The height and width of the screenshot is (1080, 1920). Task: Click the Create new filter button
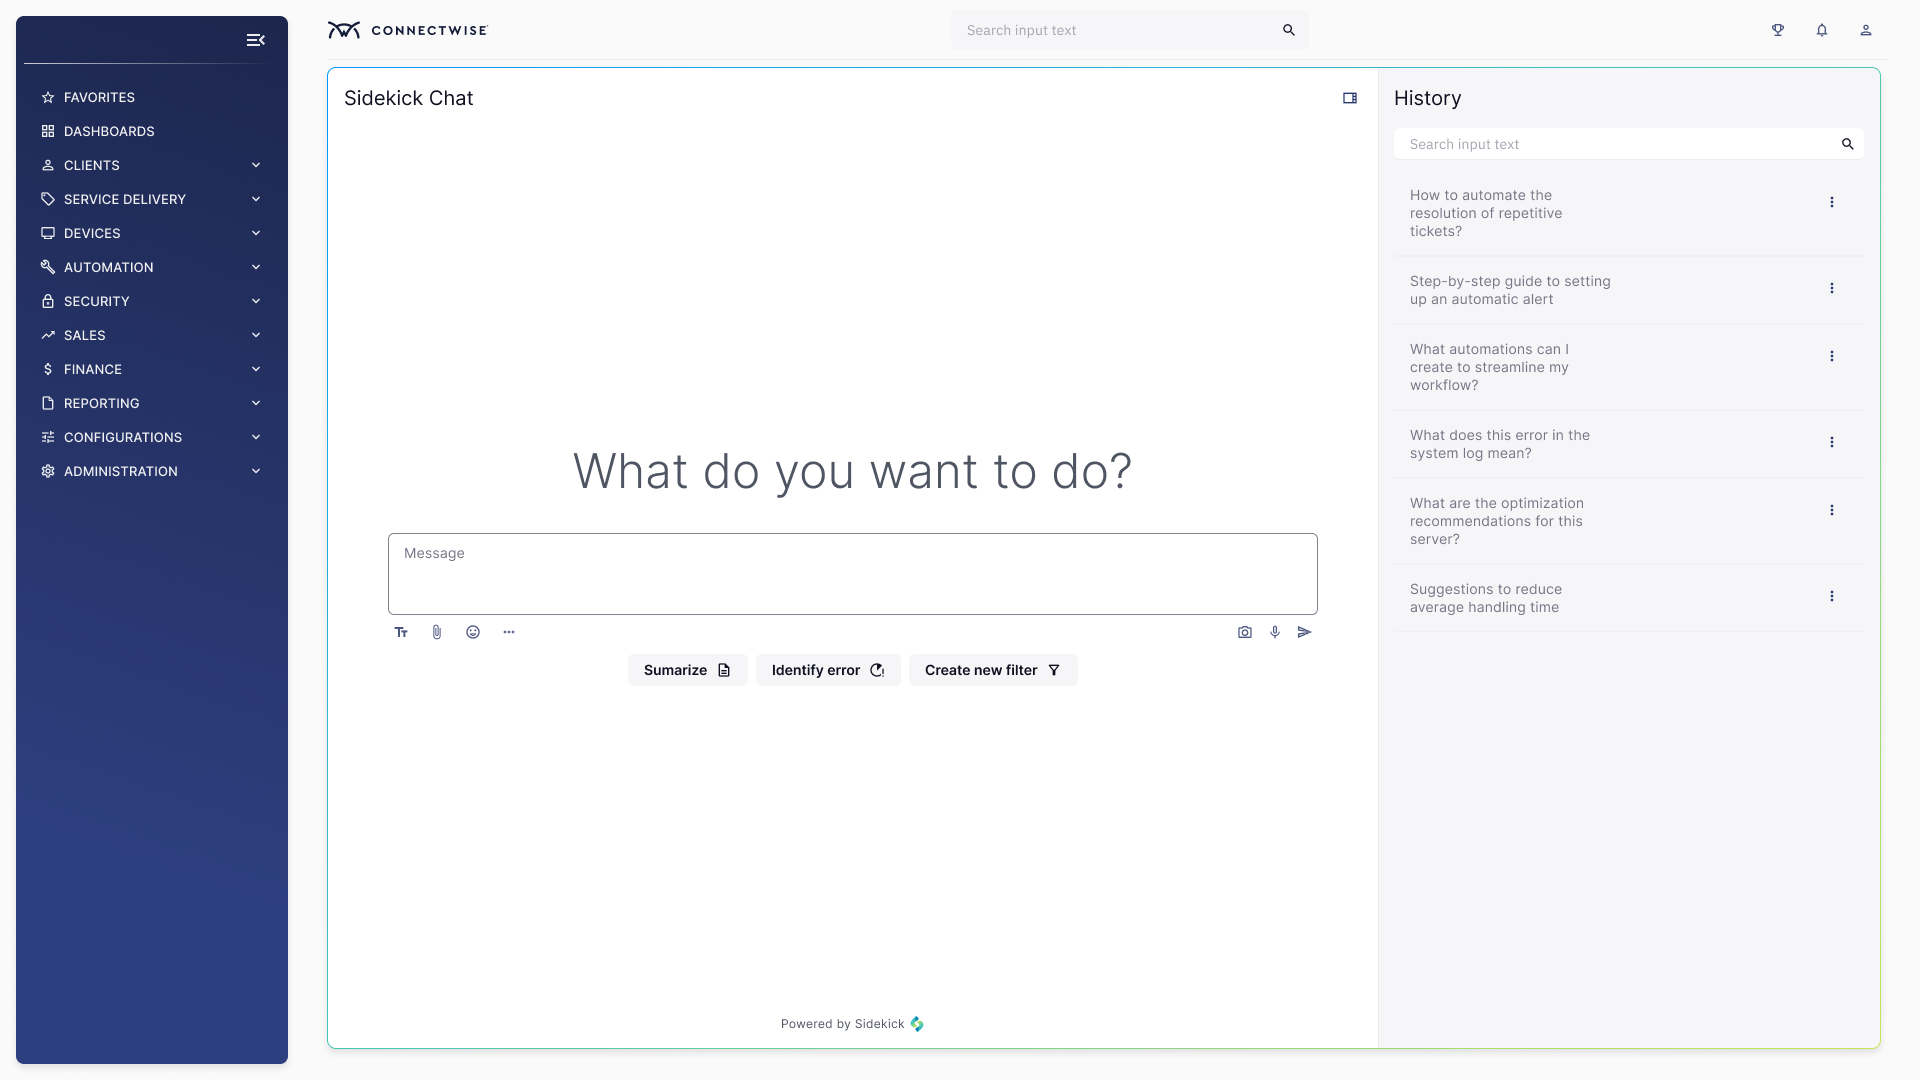tap(992, 670)
